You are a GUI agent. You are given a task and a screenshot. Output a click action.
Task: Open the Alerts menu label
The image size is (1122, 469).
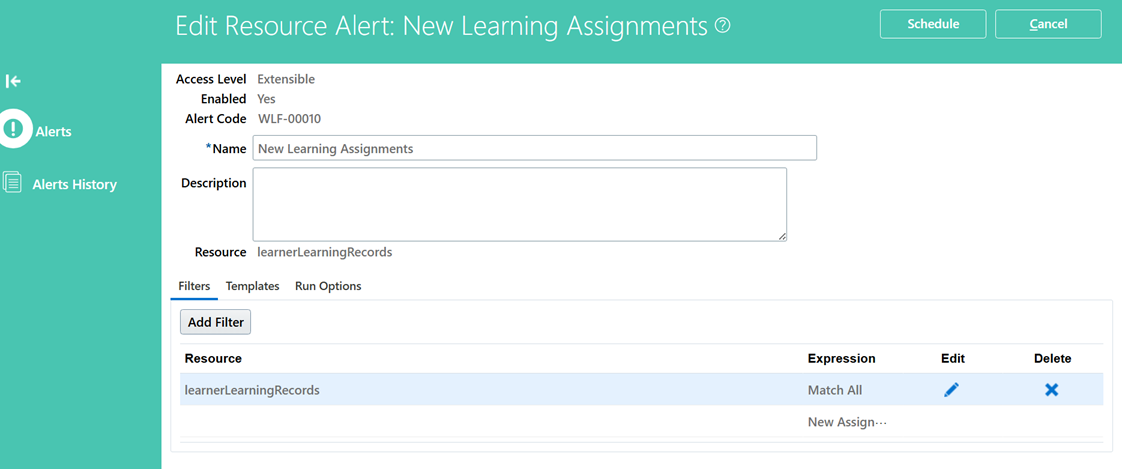point(54,132)
